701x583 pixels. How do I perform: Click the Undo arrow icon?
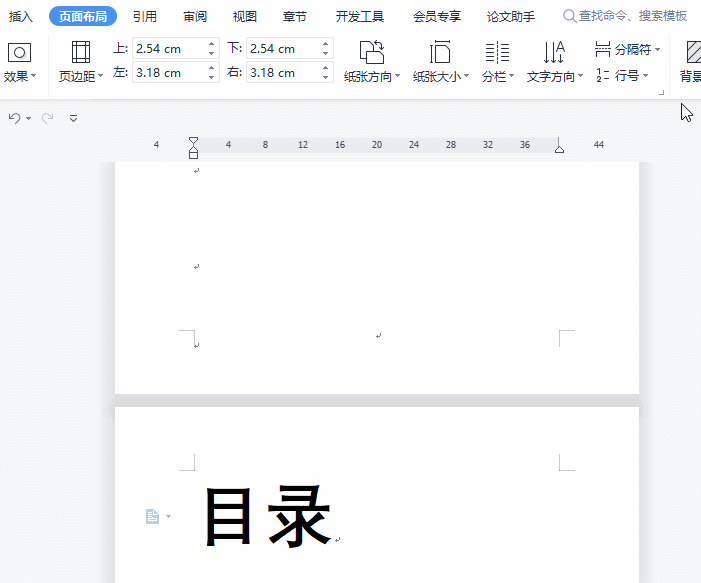pos(15,118)
